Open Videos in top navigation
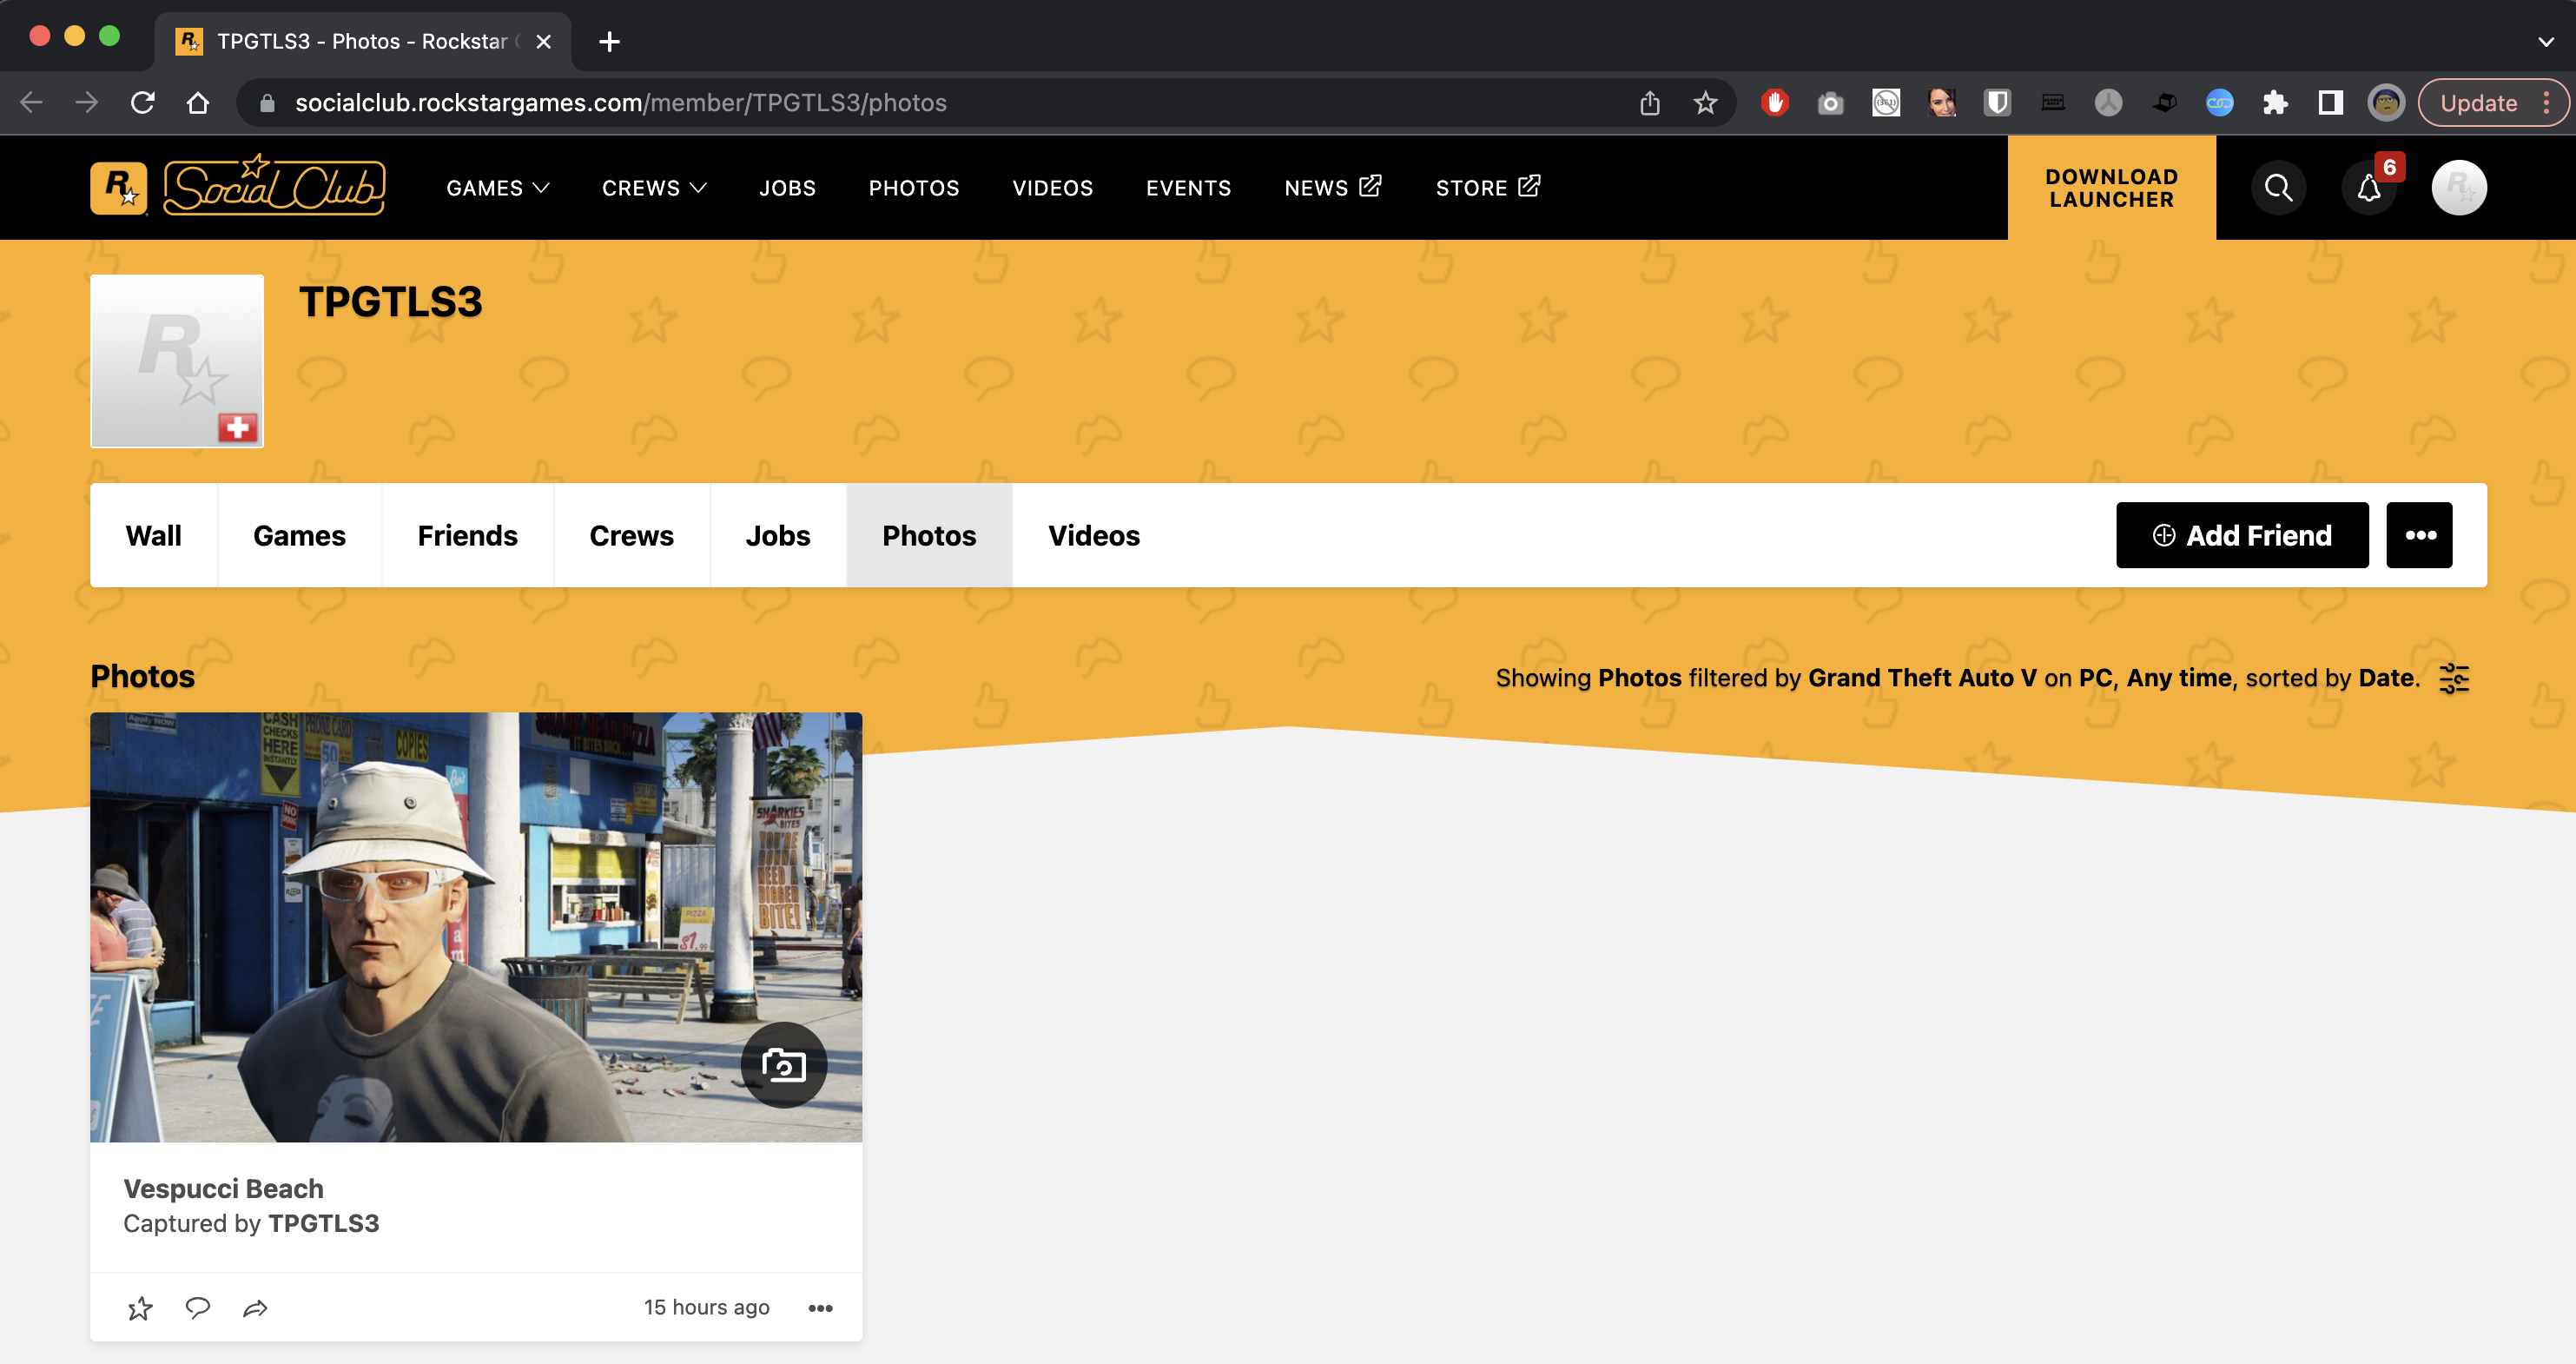The image size is (2576, 1364). [x=1052, y=188]
